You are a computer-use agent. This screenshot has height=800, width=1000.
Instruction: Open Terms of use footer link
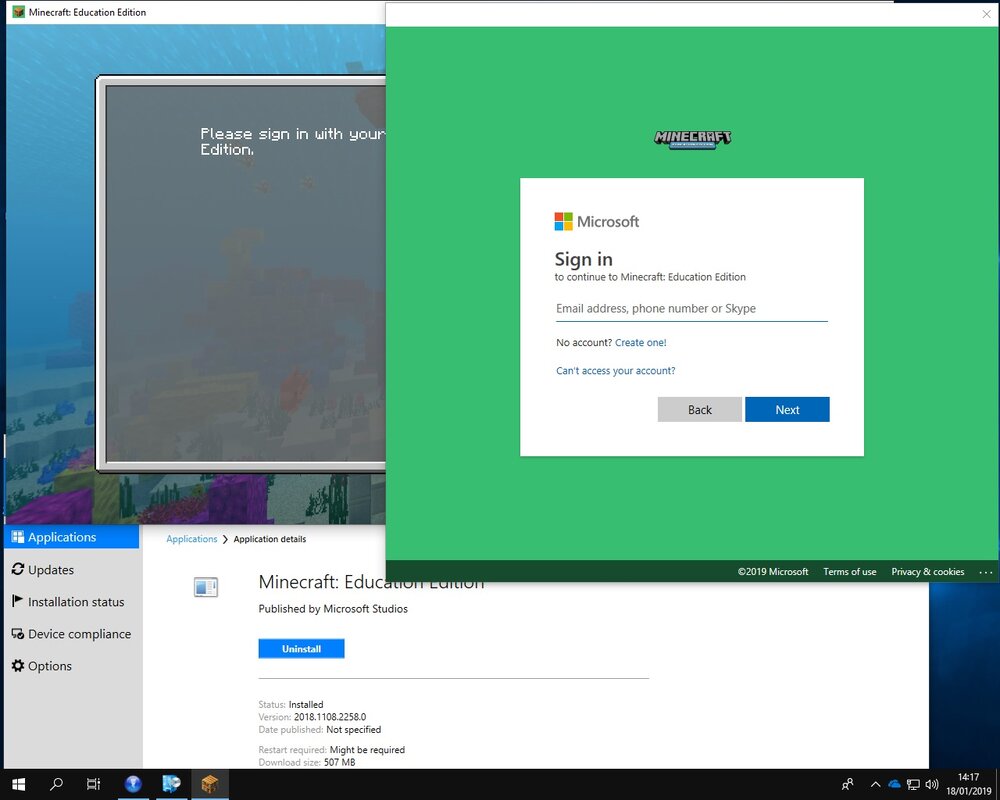click(x=849, y=572)
